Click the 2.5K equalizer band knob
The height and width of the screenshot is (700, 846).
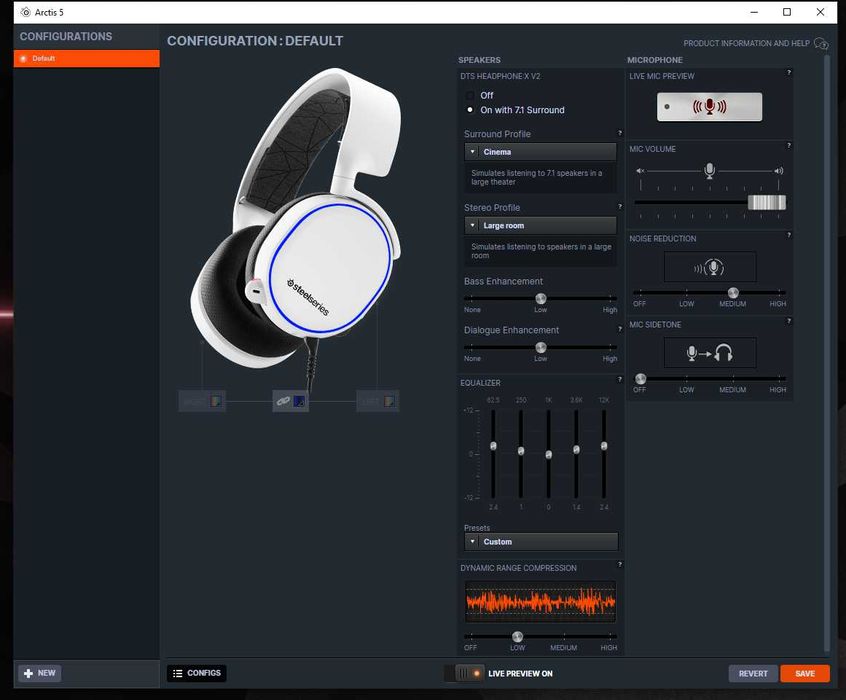coord(576,450)
